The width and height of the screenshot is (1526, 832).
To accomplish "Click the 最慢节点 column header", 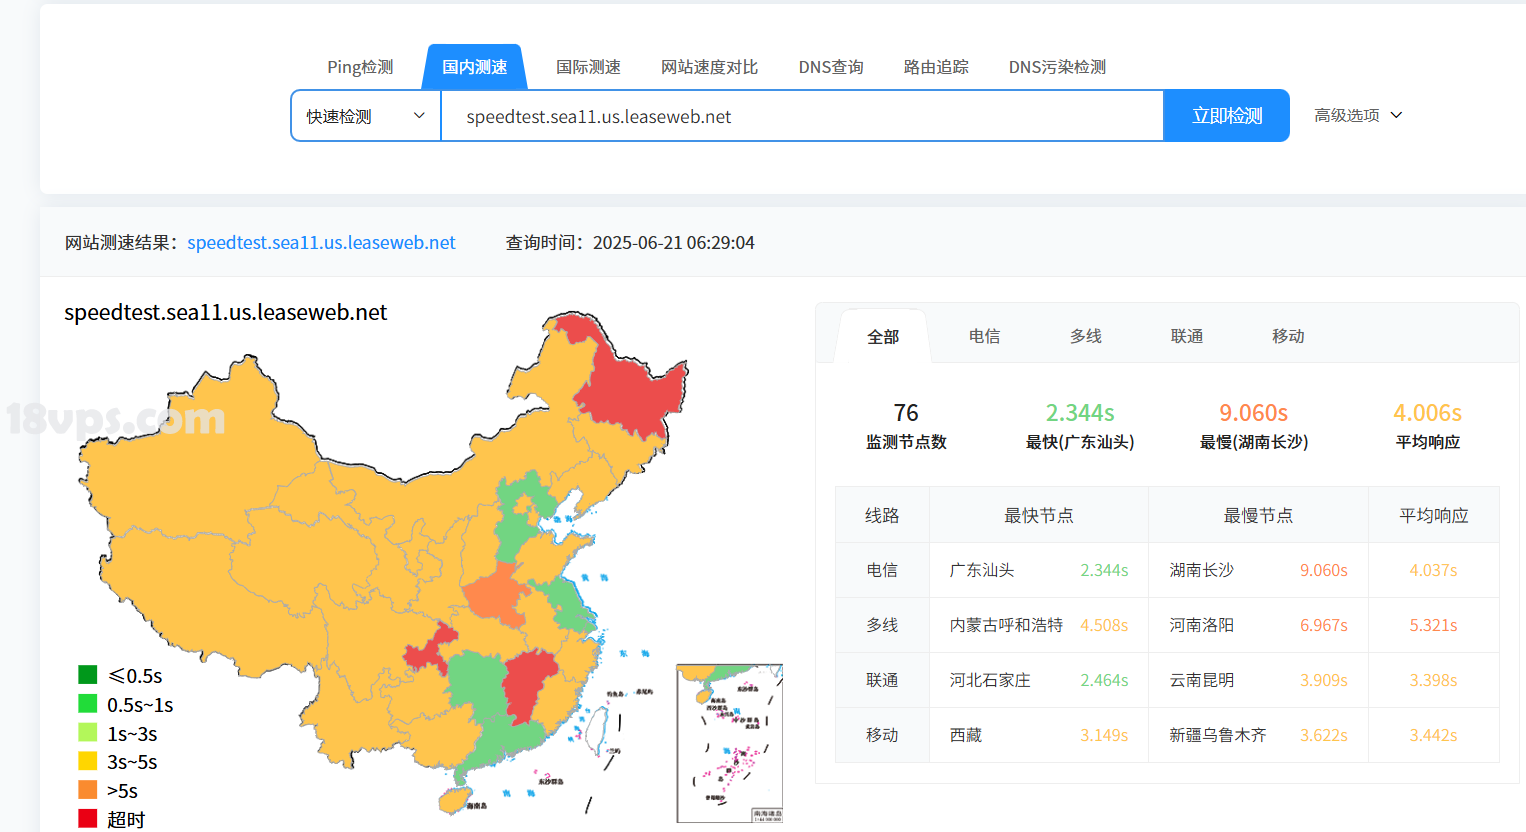I will (x=1258, y=515).
